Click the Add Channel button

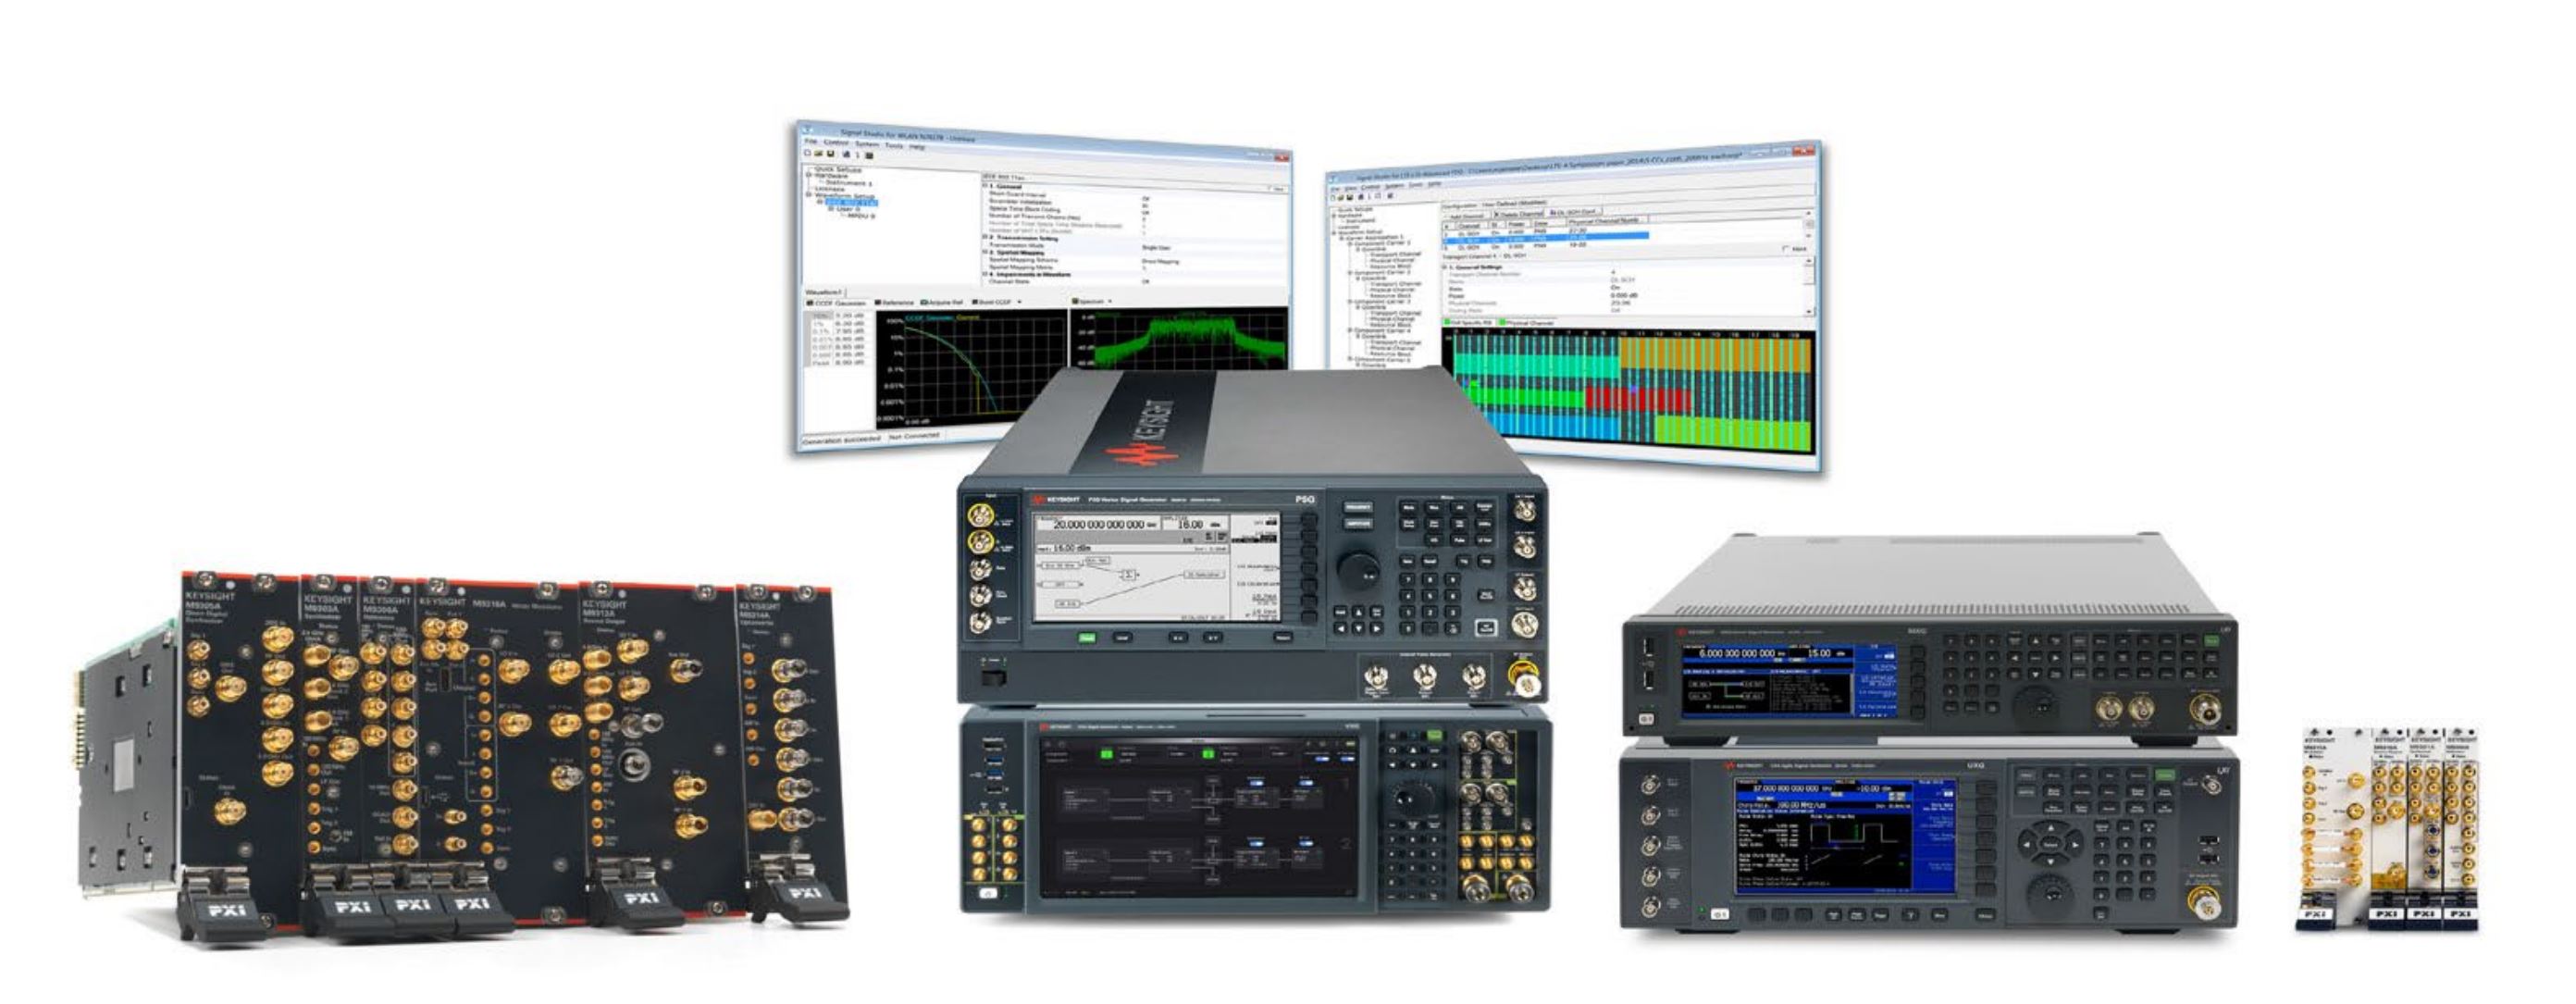pyautogui.click(x=1466, y=217)
